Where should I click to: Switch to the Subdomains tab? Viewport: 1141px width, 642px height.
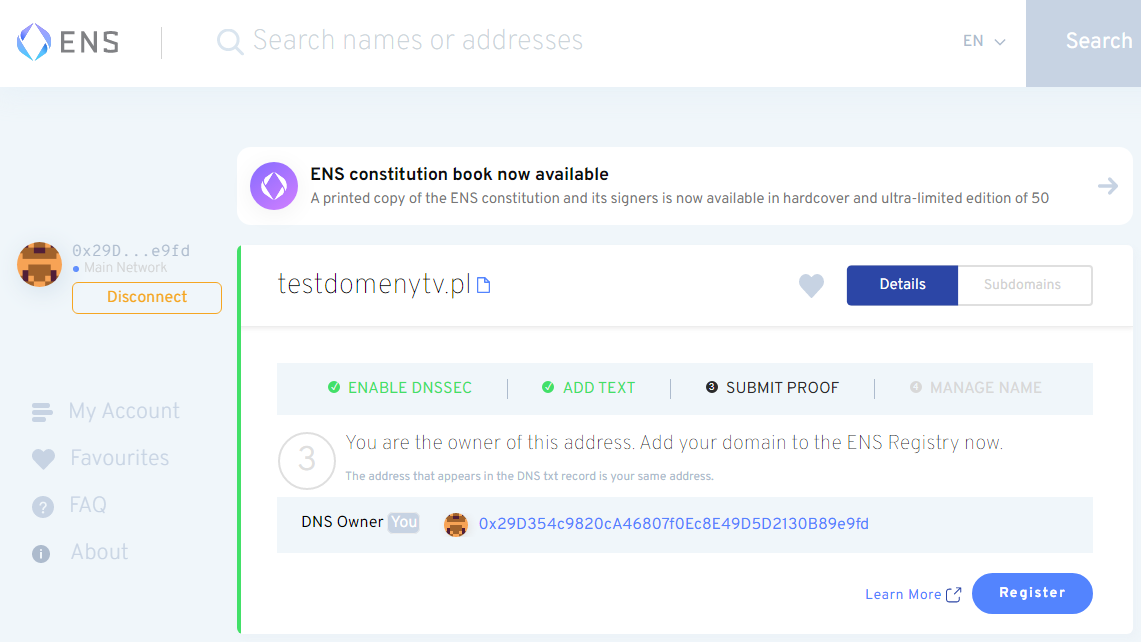click(x=1022, y=285)
